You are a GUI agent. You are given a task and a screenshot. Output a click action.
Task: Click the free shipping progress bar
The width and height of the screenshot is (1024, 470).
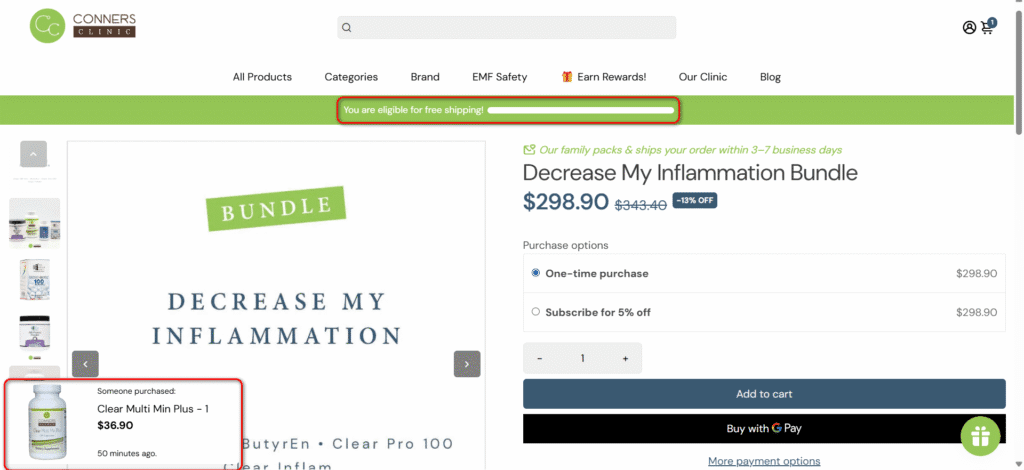580,109
